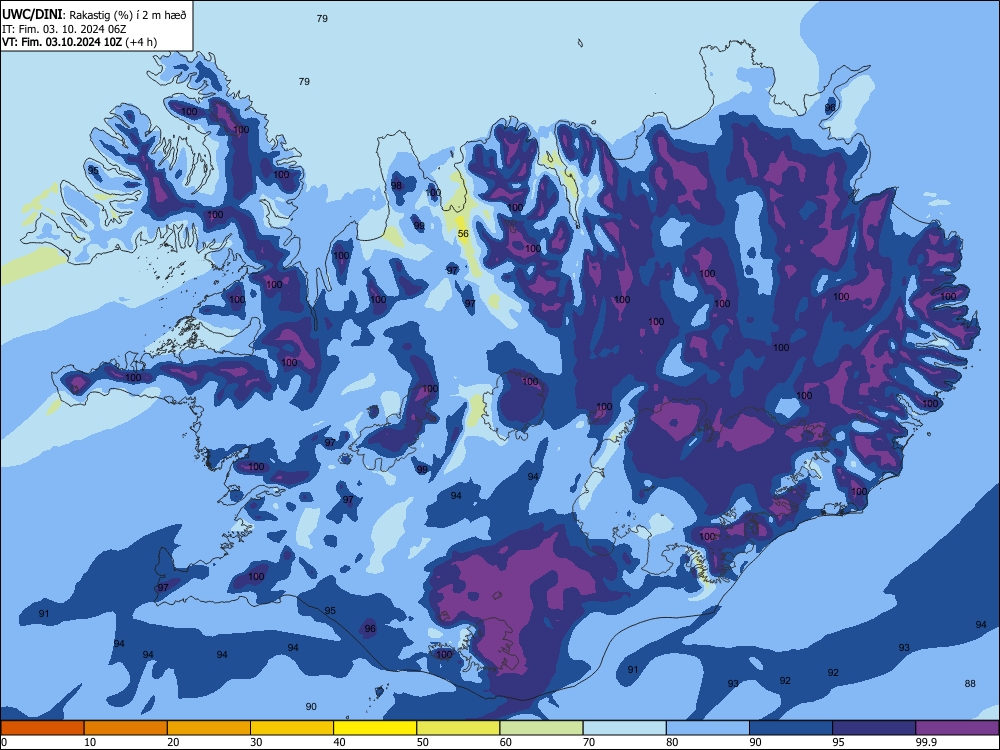Click the 0–10 dark orange legend swatch

(42, 728)
